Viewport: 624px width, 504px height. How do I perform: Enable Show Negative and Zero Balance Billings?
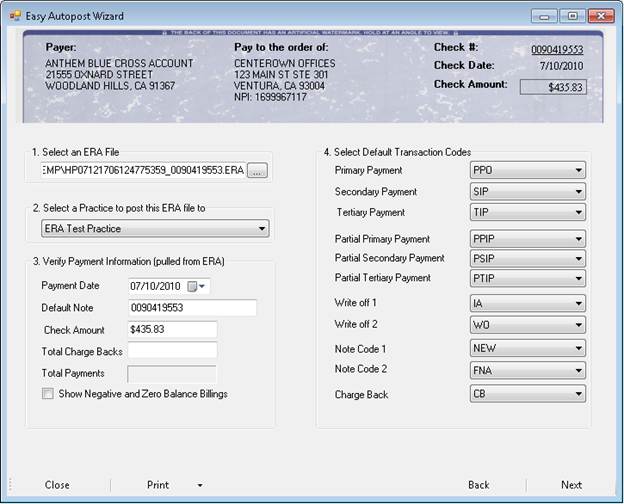coord(48,394)
